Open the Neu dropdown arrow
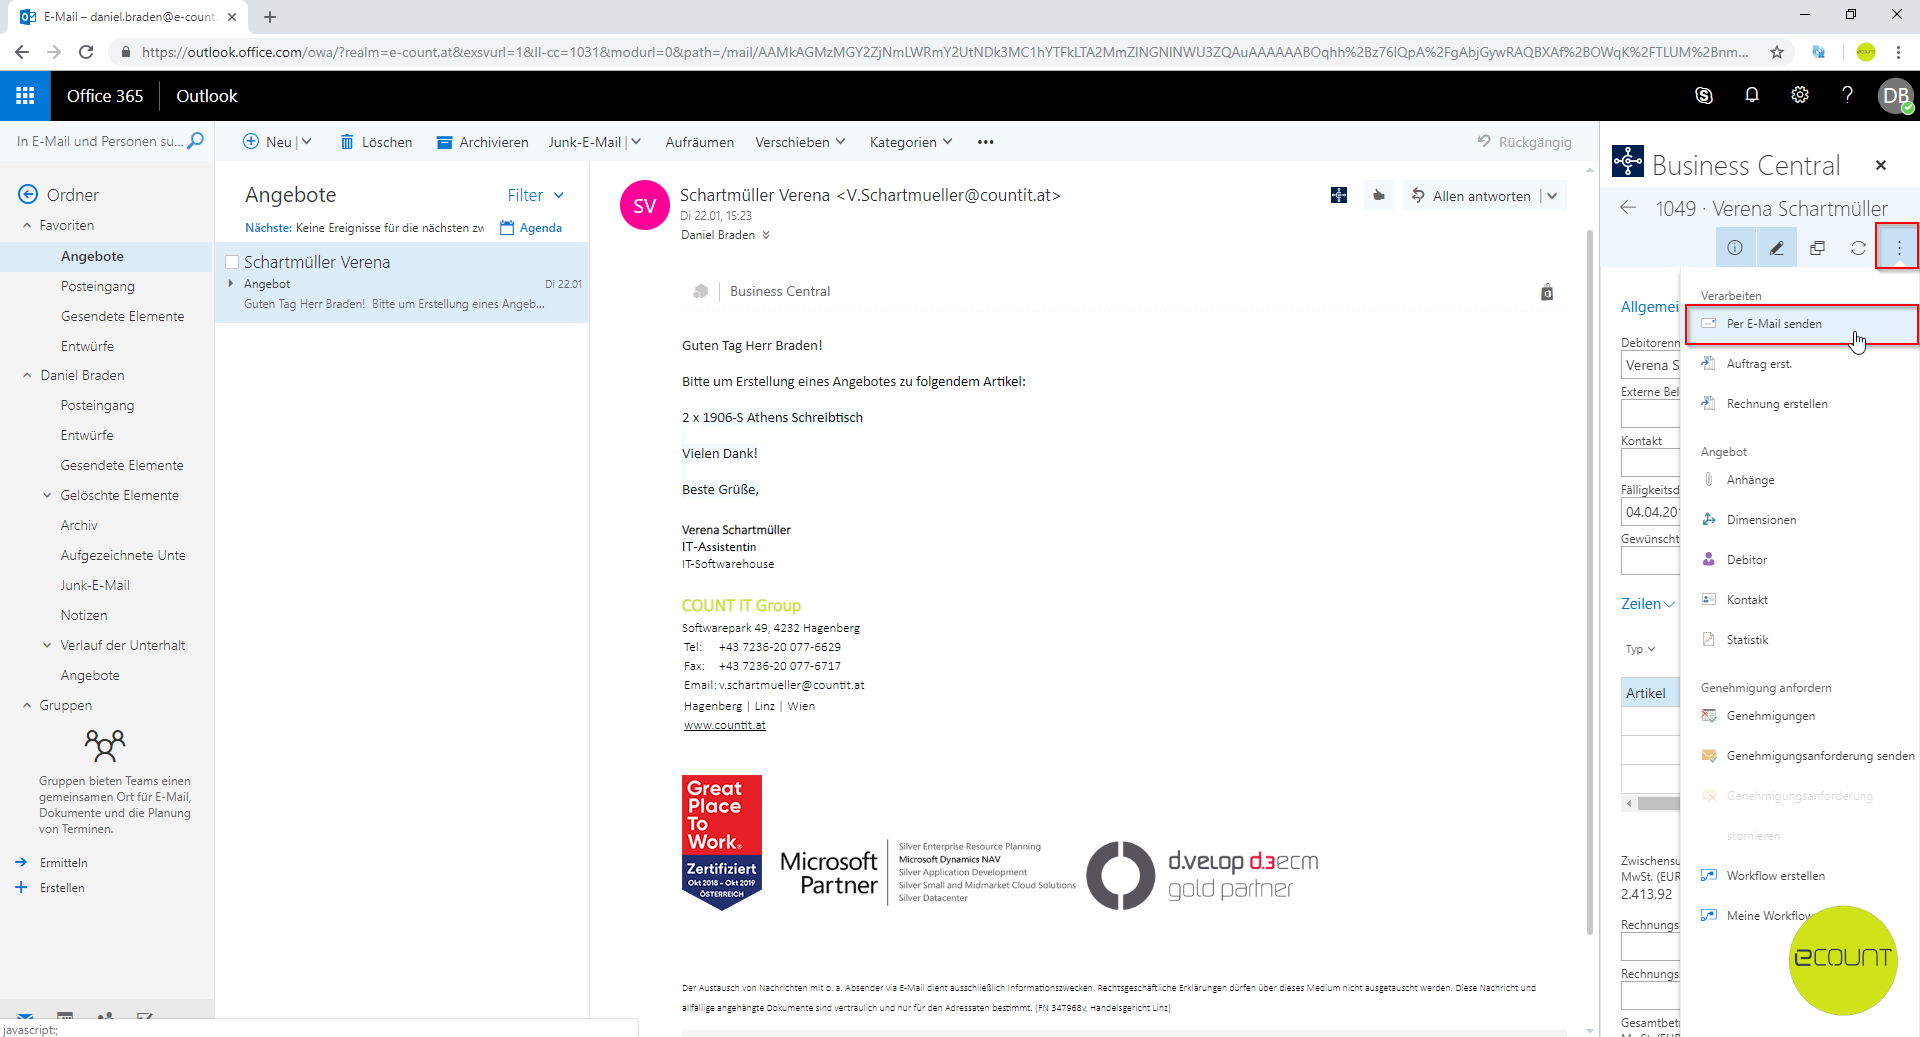 [x=307, y=142]
